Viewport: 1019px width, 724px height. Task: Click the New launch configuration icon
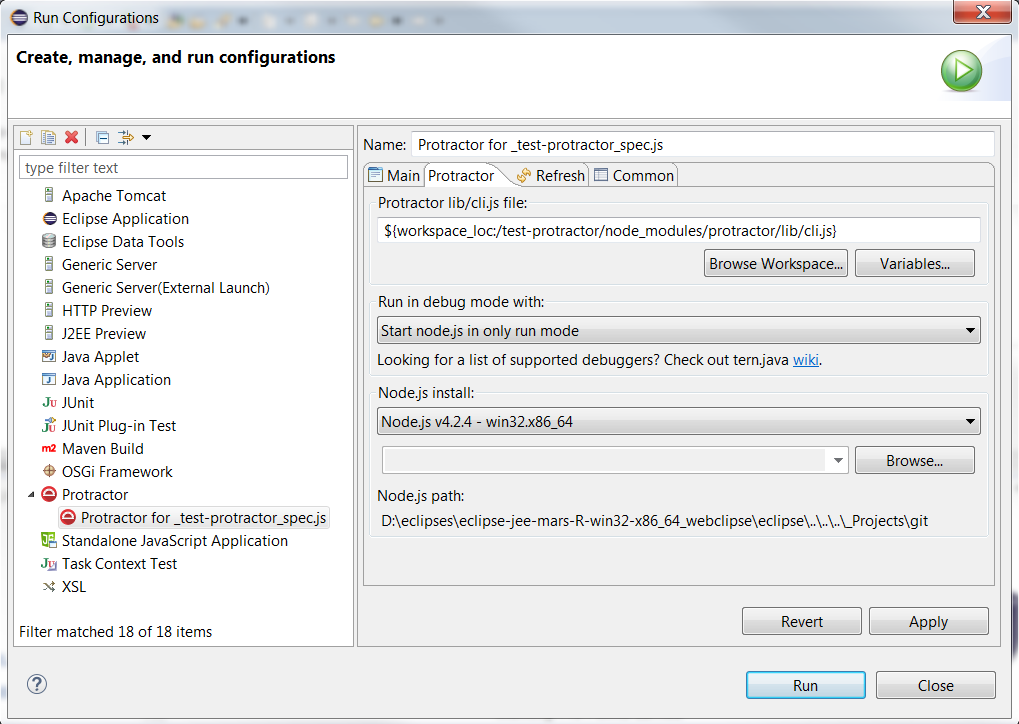click(x=27, y=137)
